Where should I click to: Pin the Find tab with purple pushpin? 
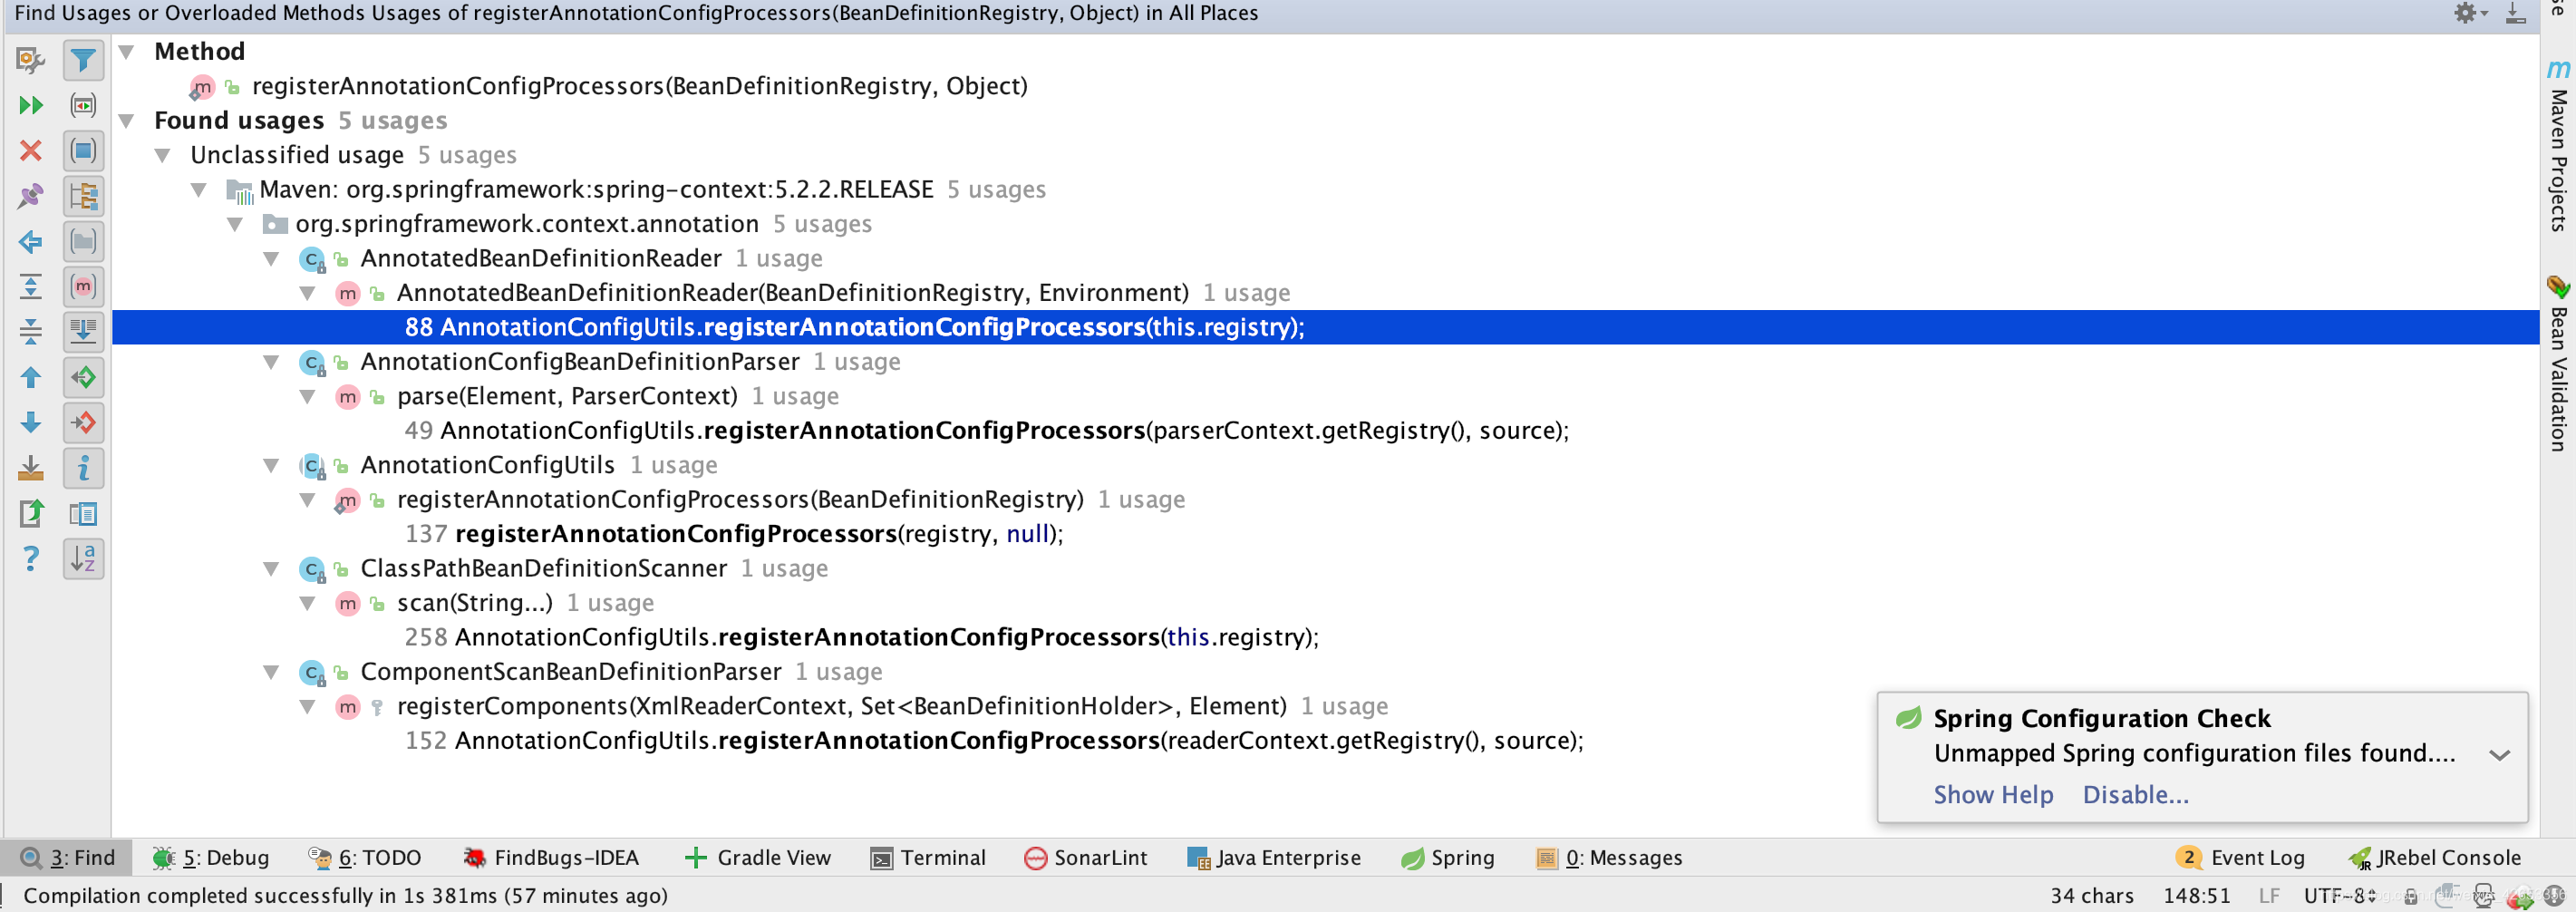[x=30, y=196]
